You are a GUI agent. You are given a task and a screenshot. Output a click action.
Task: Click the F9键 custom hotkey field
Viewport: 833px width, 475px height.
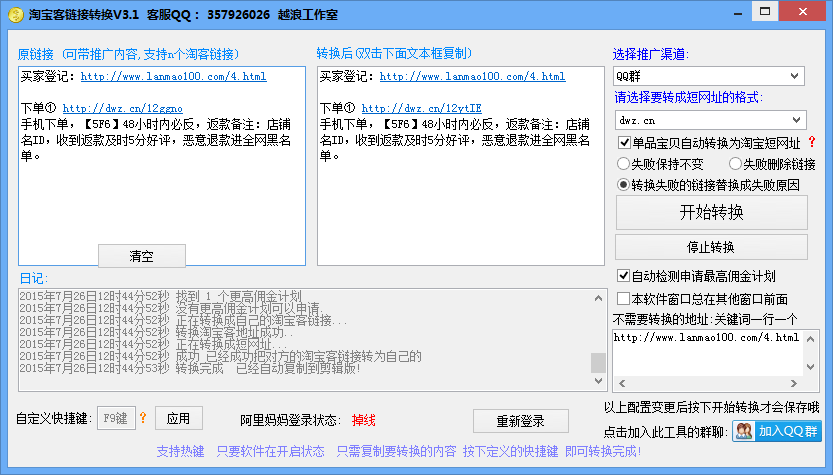coord(115,418)
